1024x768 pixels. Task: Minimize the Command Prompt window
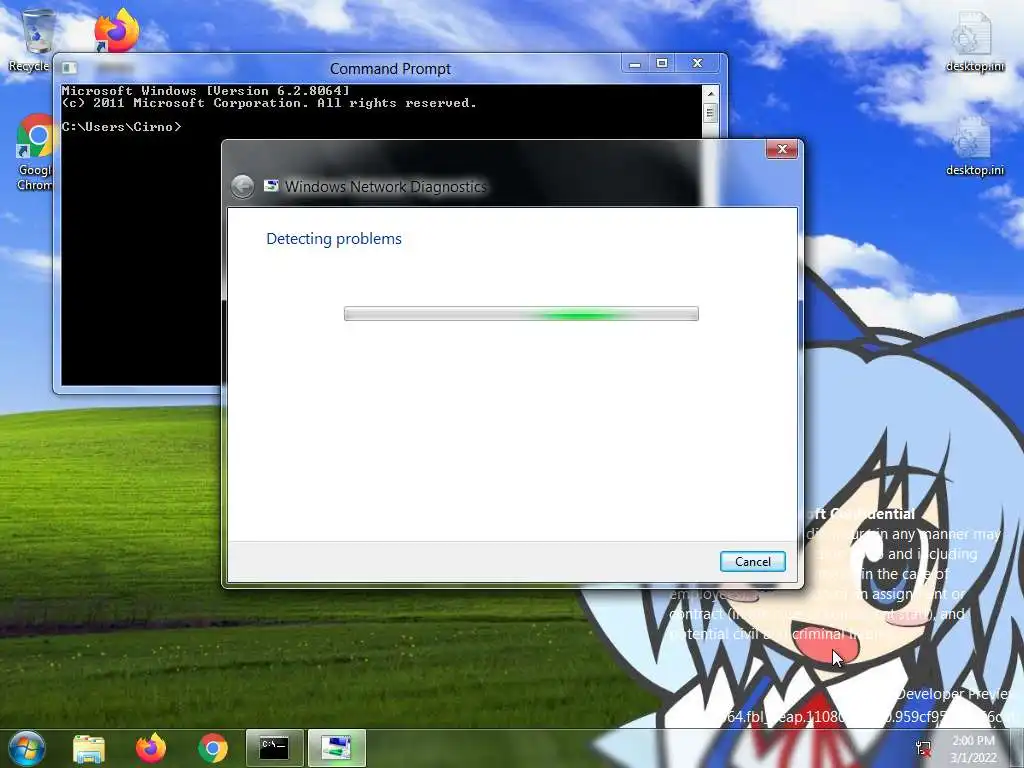(634, 64)
